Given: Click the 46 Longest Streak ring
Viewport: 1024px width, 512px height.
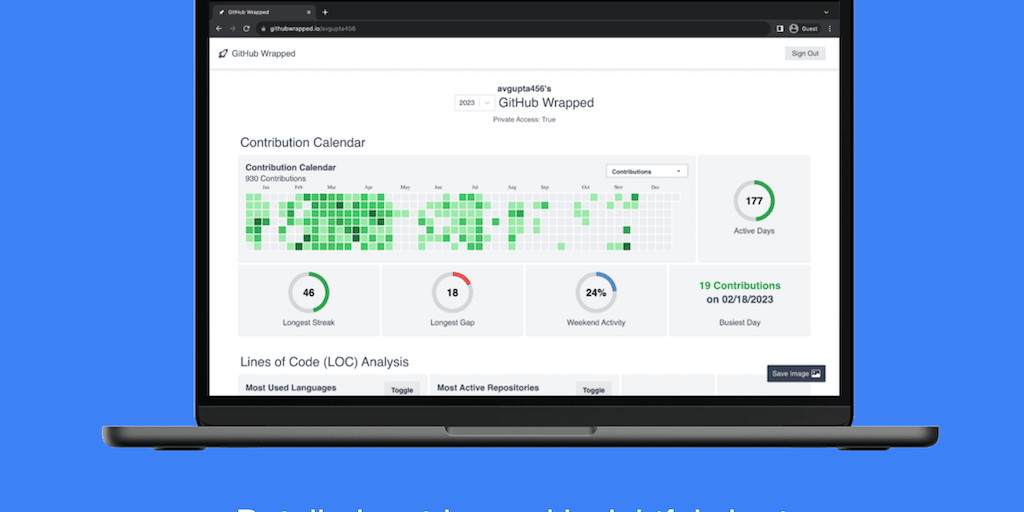Looking at the screenshot, I should [x=309, y=293].
